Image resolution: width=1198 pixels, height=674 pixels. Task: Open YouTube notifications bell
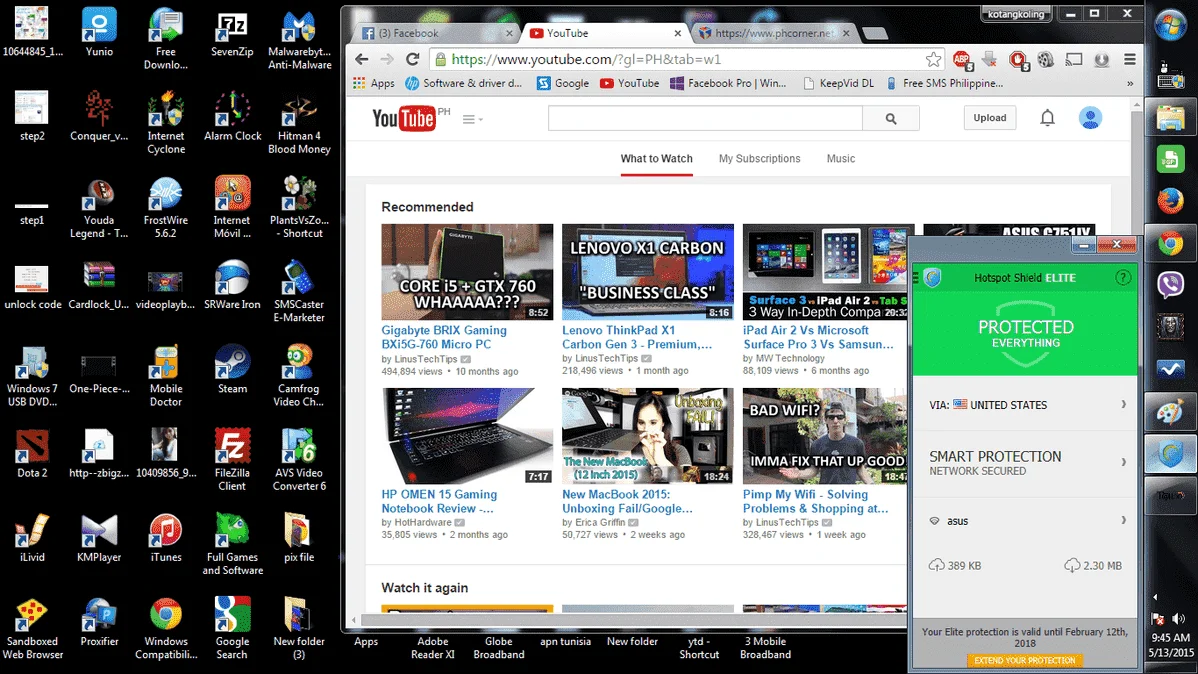1047,118
